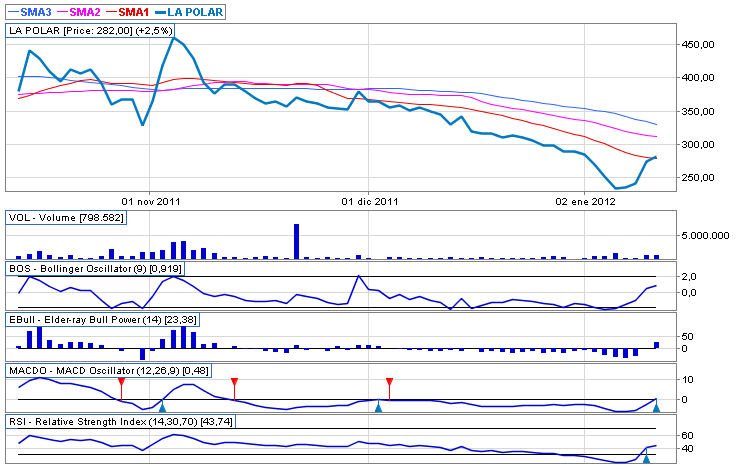This screenshot has height=470, width=745.
Task: Click the blue buy marker near December on MACD
Action: pyautogui.click(x=378, y=406)
